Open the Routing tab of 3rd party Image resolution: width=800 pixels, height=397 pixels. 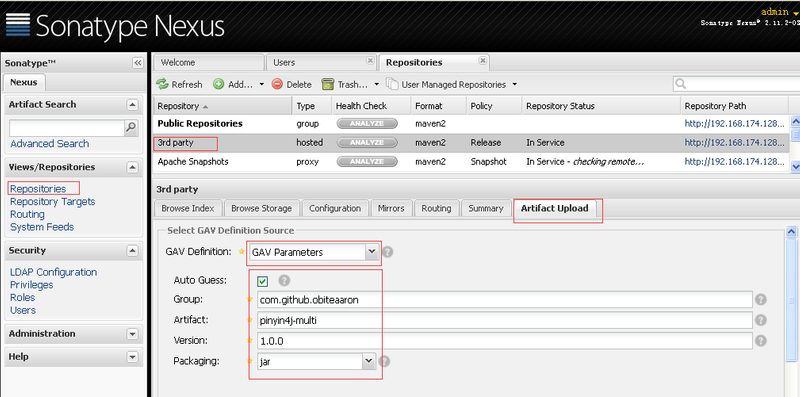click(x=436, y=208)
